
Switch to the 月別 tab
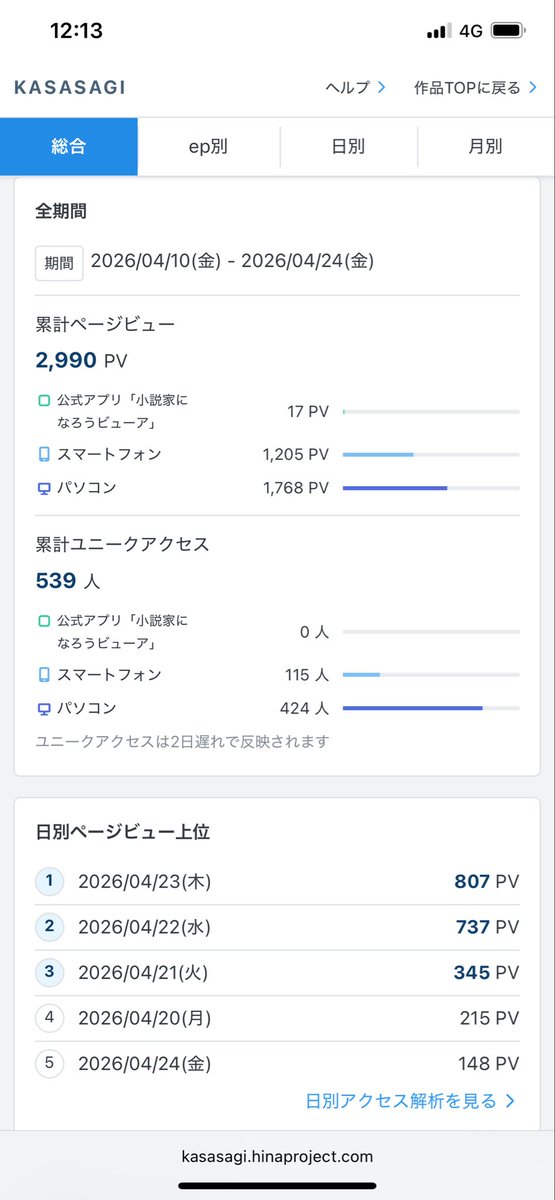[486, 147]
